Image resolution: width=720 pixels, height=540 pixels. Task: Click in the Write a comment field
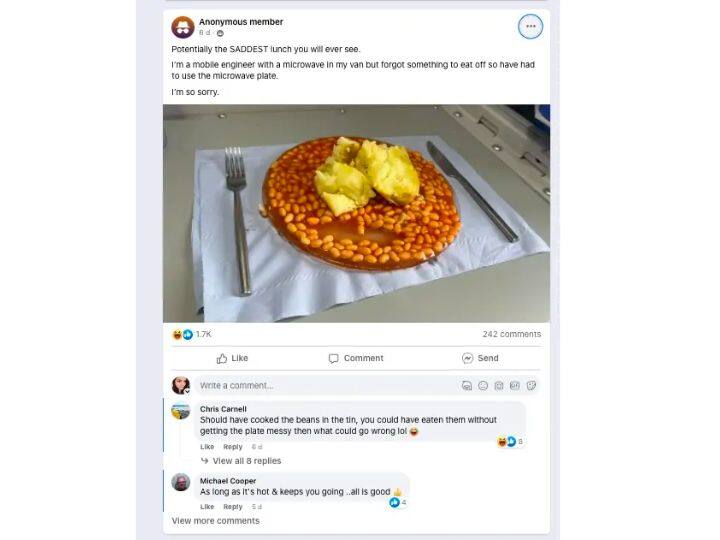pyautogui.click(x=320, y=386)
